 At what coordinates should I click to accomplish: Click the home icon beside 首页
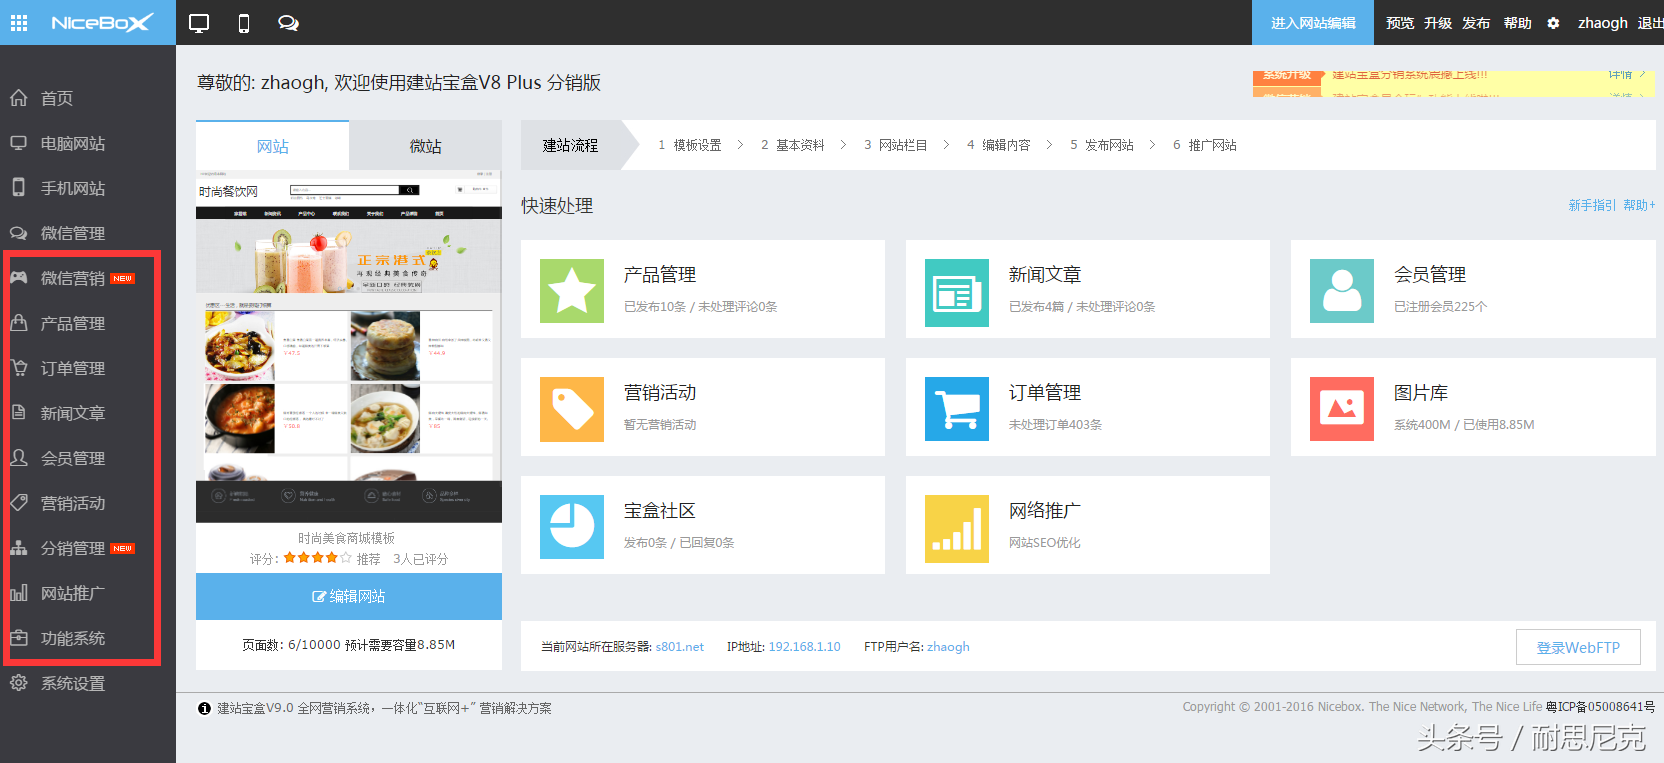pos(19,98)
